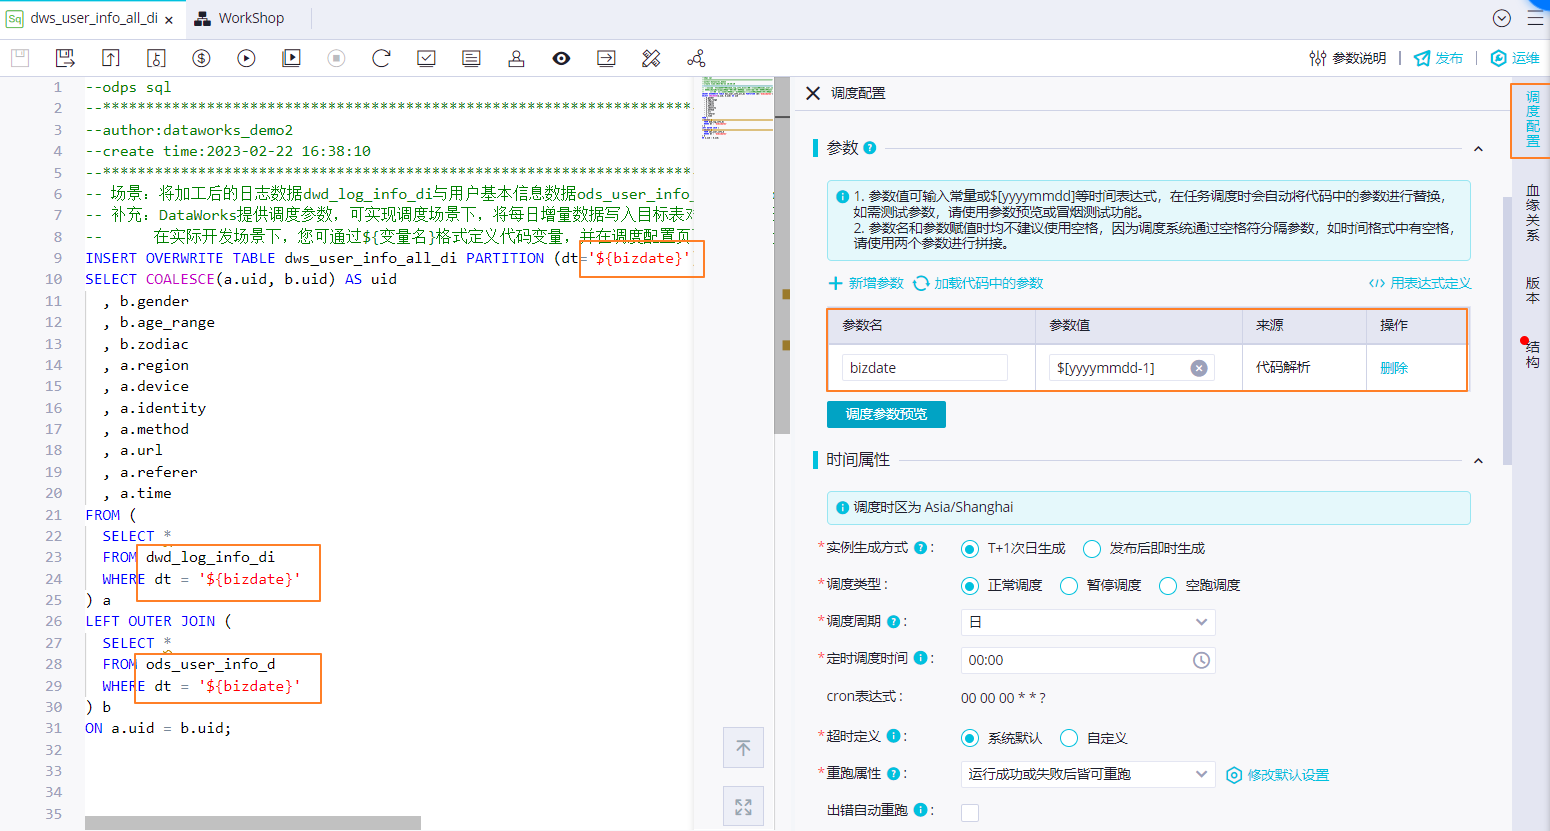Click the editor horizontal scrollbar
The width and height of the screenshot is (1550, 831).
tap(253, 823)
